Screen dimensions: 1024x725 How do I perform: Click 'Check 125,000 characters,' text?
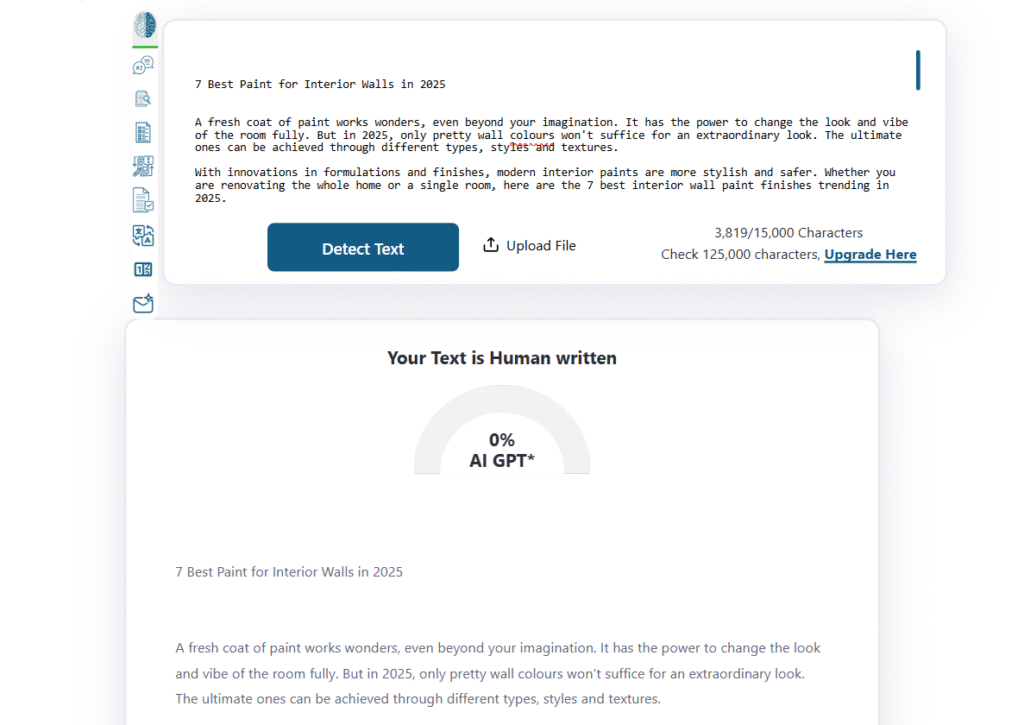coord(741,255)
